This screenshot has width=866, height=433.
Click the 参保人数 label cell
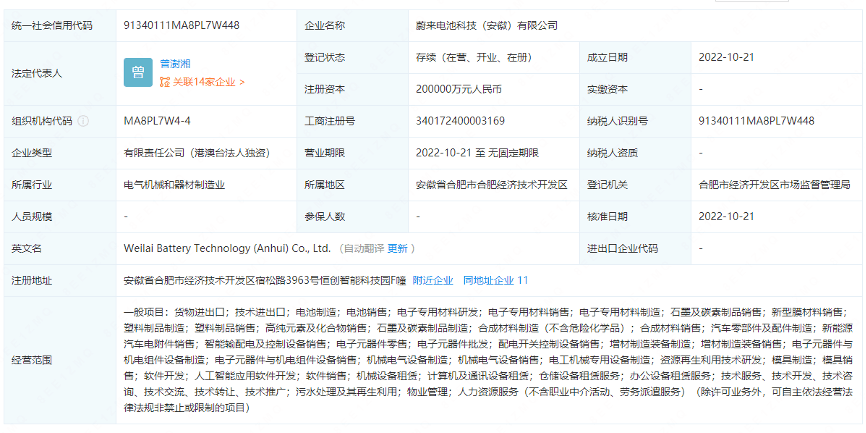pos(352,216)
